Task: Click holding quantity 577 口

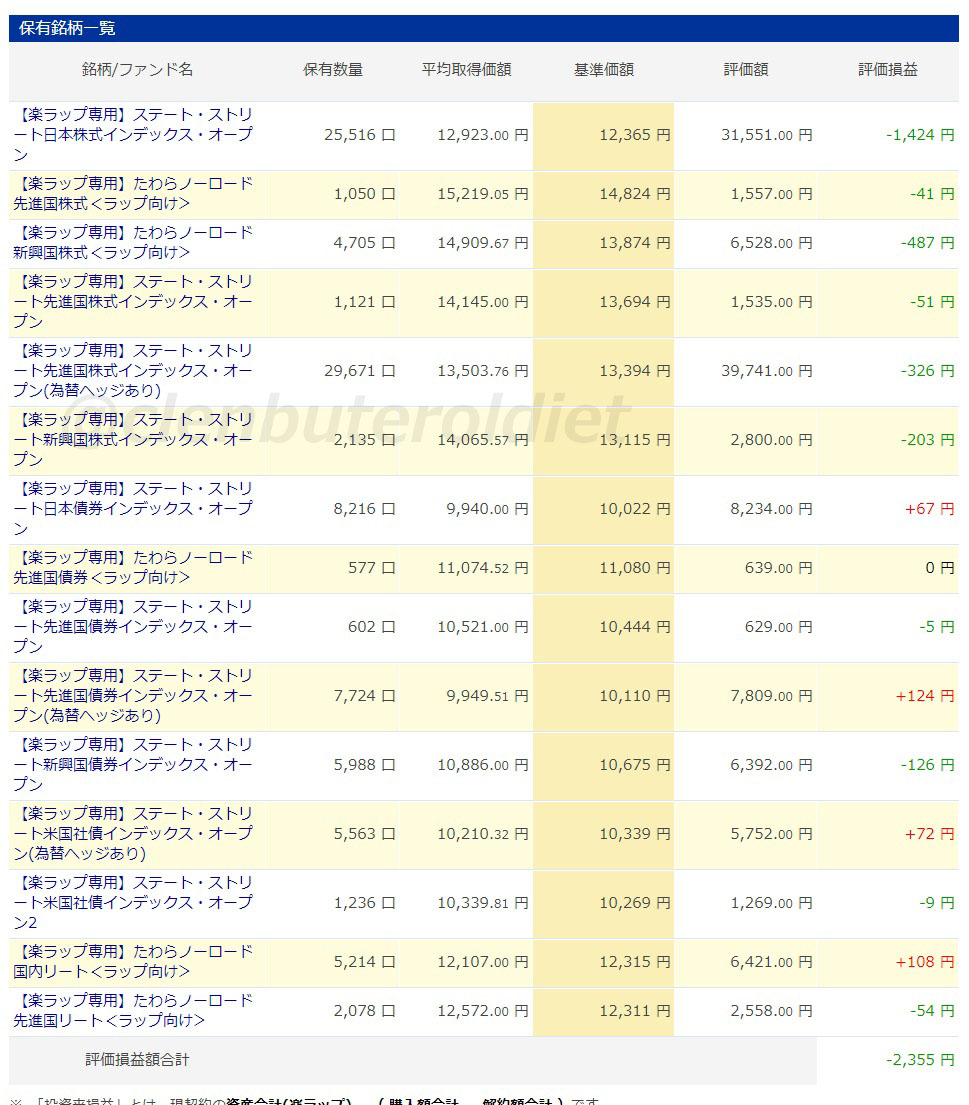Action: 371,567
